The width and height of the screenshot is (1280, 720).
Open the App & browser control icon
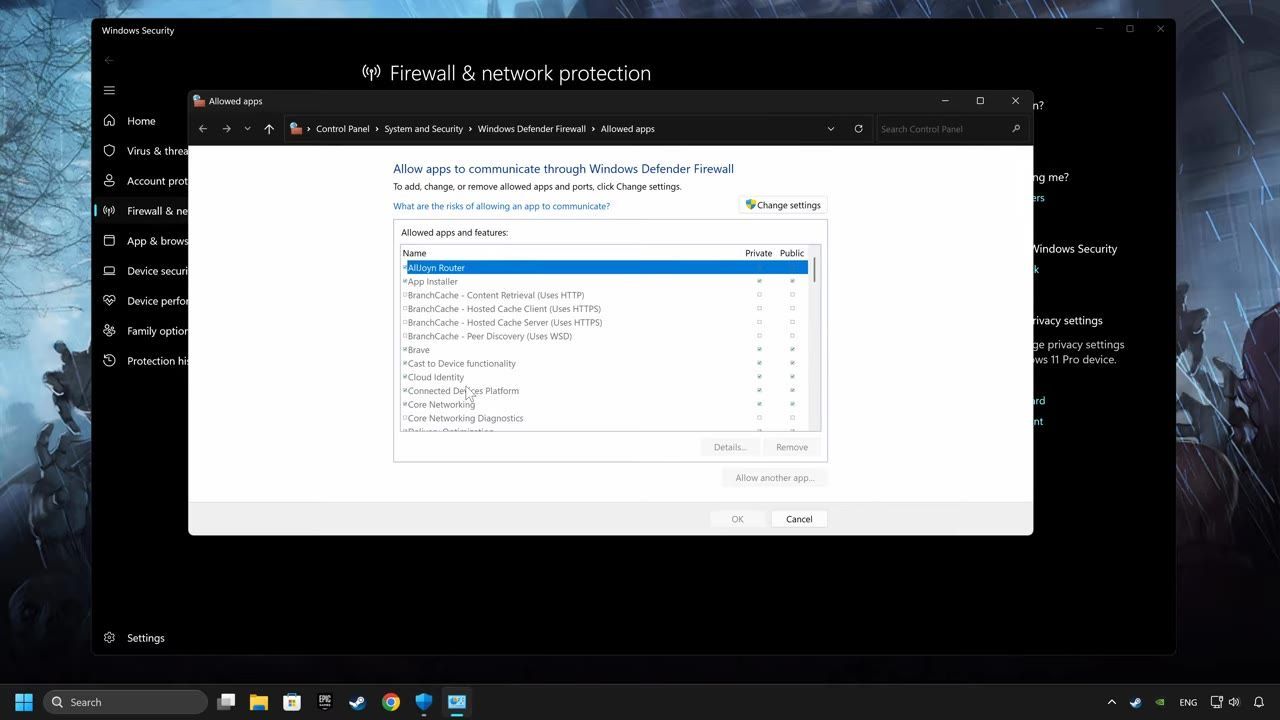point(109,241)
